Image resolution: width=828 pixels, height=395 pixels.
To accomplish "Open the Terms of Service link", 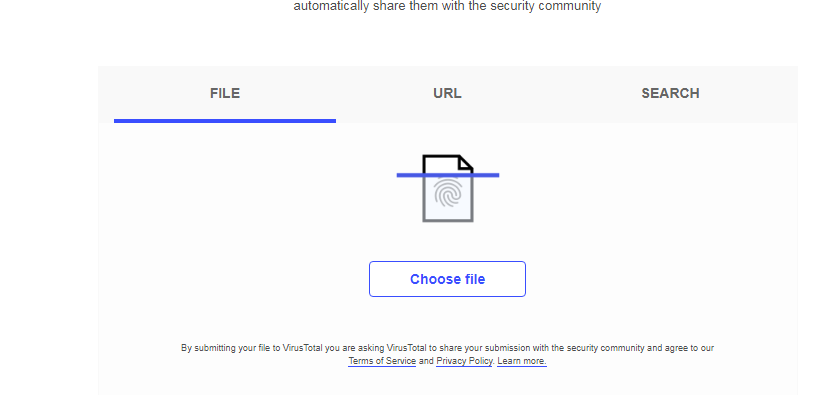I will pyautogui.click(x=382, y=361).
